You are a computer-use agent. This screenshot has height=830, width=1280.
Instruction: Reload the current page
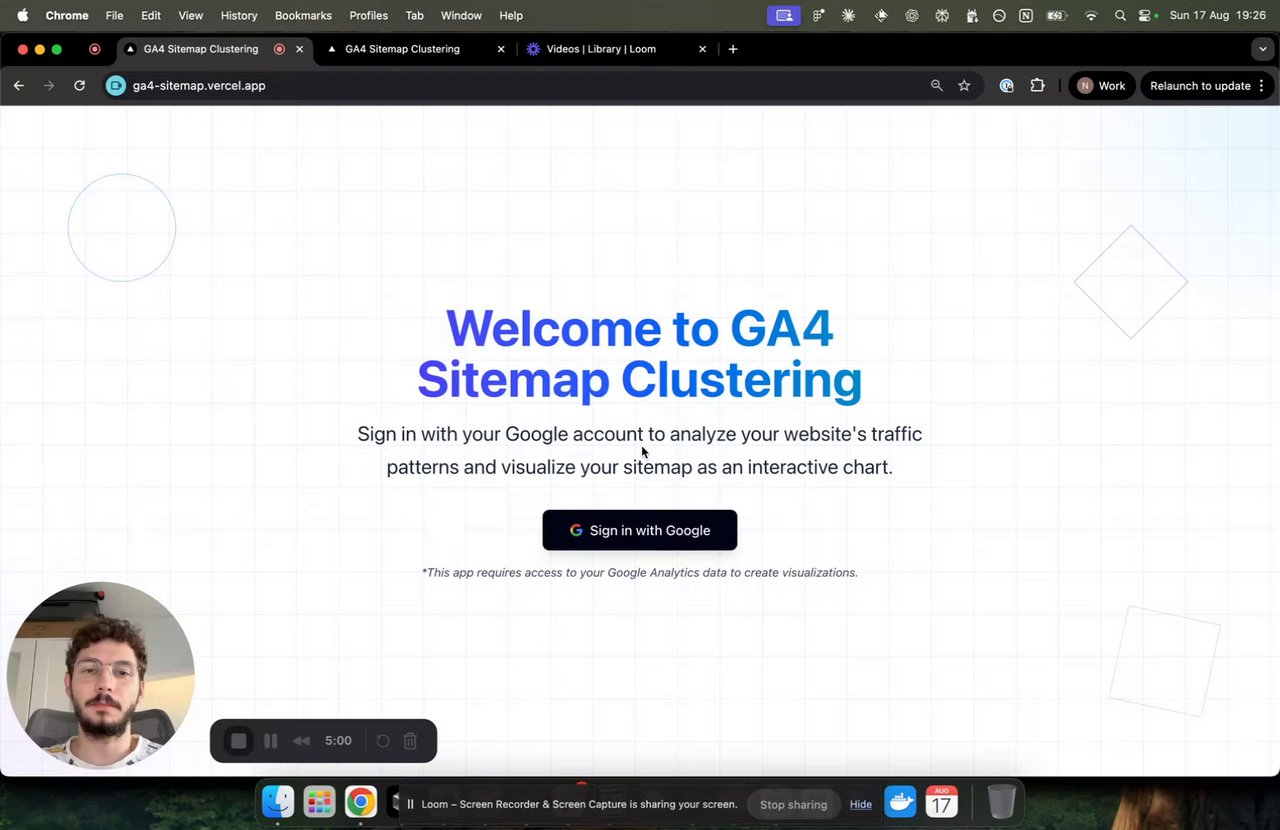pyautogui.click(x=79, y=86)
